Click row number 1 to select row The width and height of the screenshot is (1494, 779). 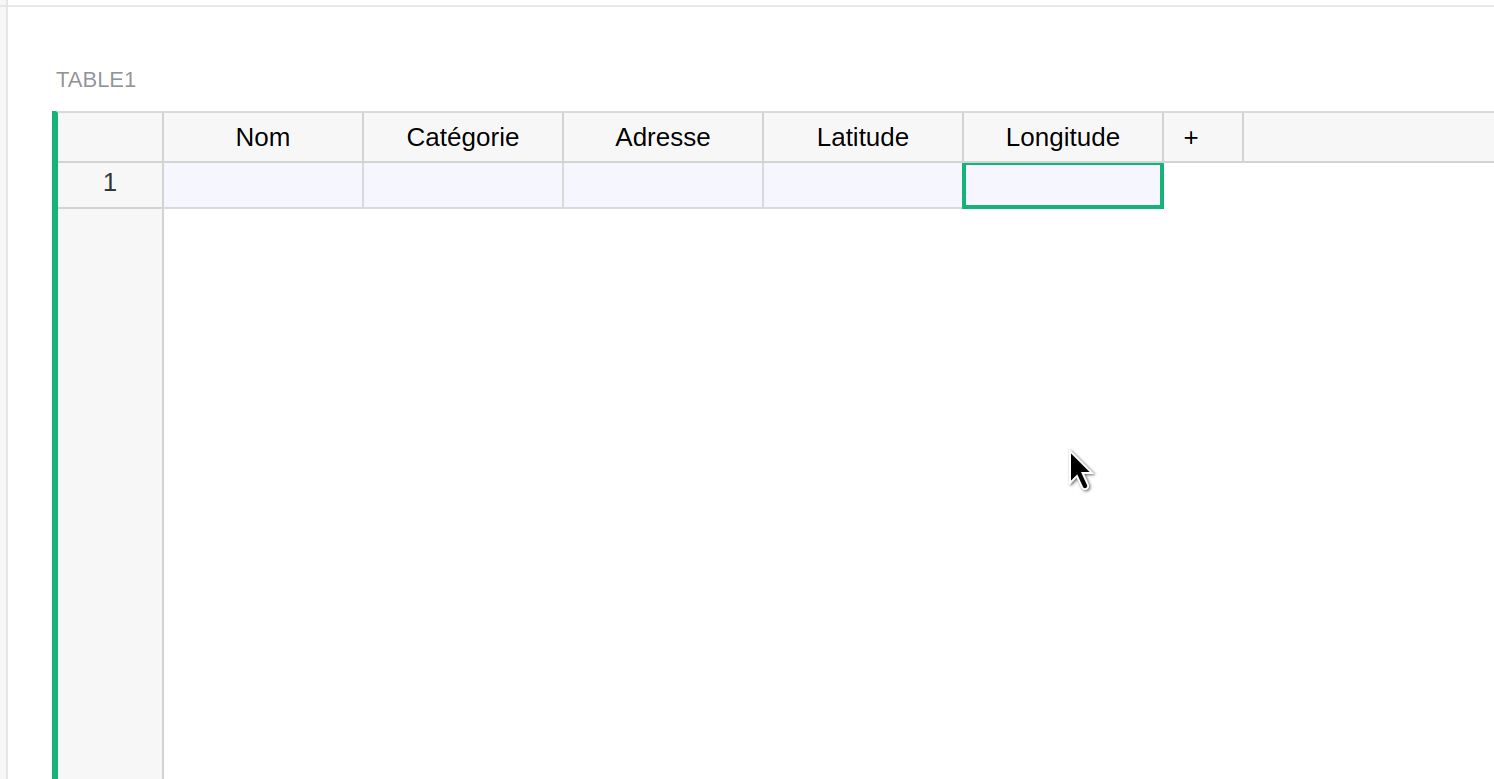tap(110, 184)
